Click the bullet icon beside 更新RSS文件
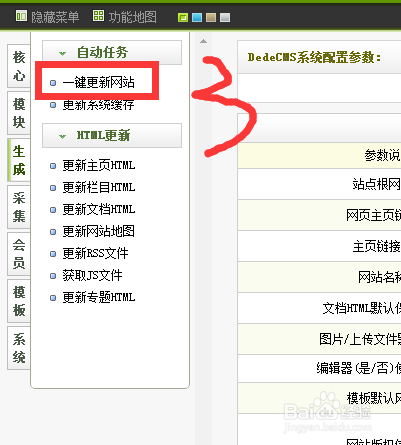This screenshot has height=445, width=401. tap(53, 254)
